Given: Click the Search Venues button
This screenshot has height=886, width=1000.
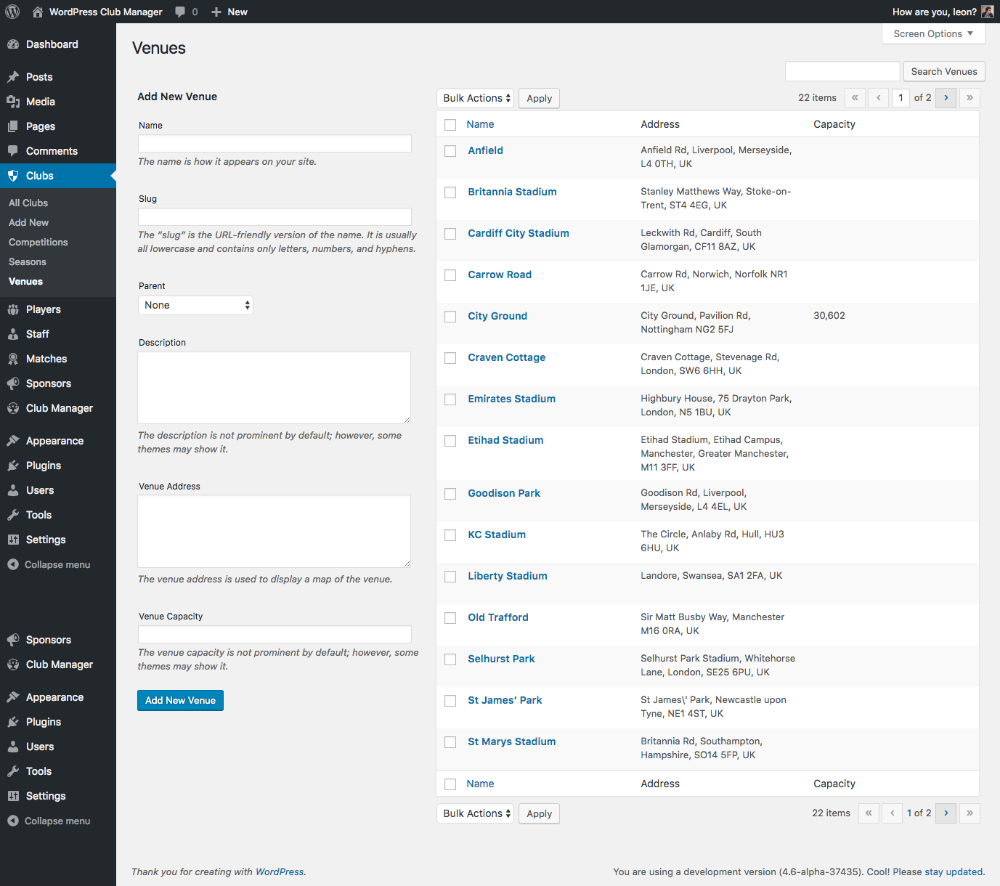Looking at the screenshot, I should 944,71.
